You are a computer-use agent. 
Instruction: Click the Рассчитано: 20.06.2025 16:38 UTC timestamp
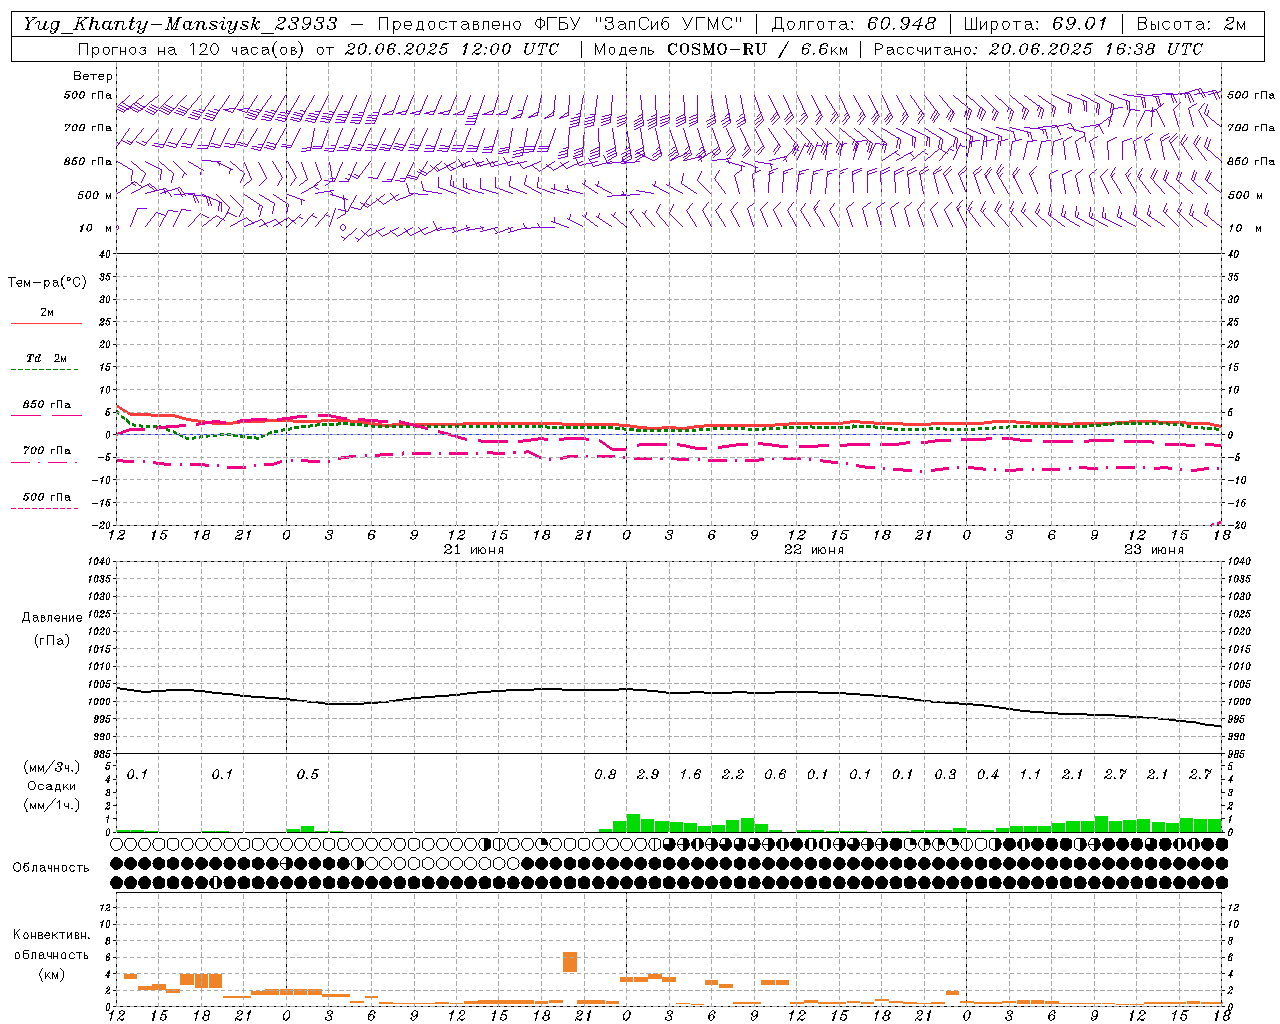[x=1038, y=49]
